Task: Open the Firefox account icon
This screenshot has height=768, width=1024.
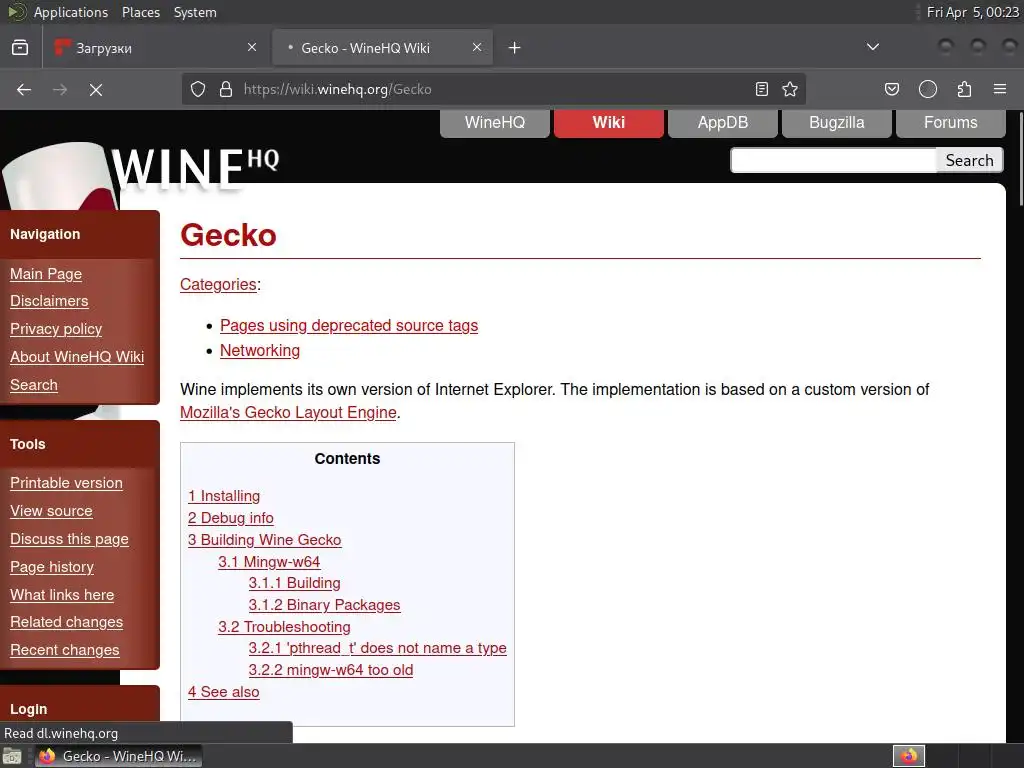Action: [x=928, y=89]
